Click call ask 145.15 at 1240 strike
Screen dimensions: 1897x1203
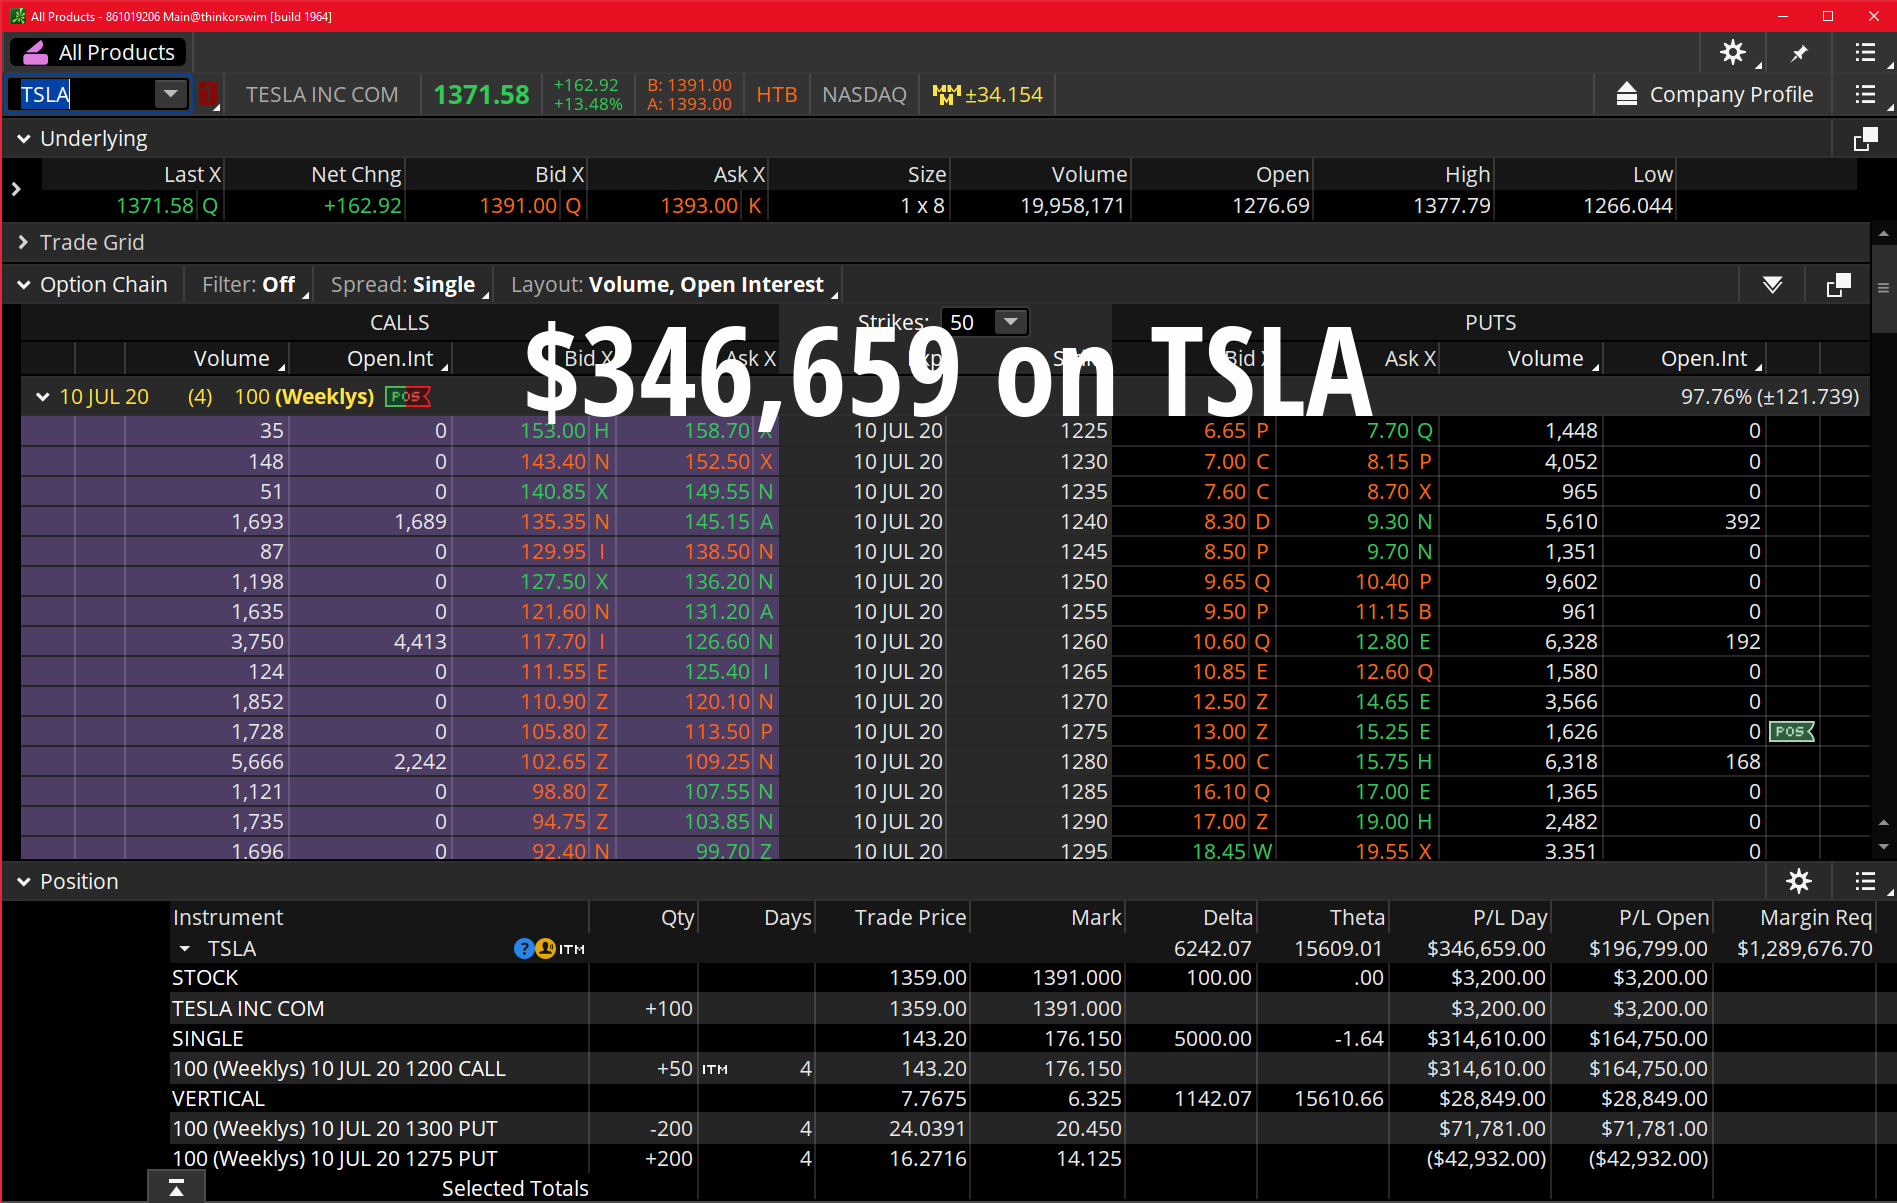717,522
